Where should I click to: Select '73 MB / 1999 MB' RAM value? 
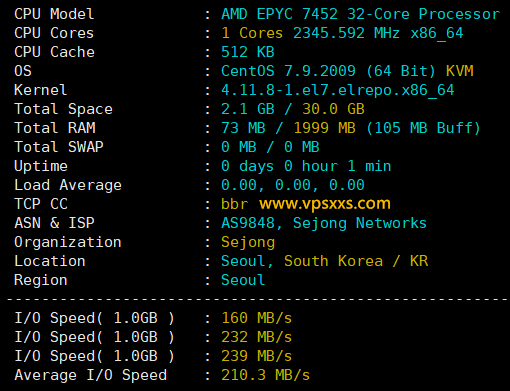click(288, 128)
